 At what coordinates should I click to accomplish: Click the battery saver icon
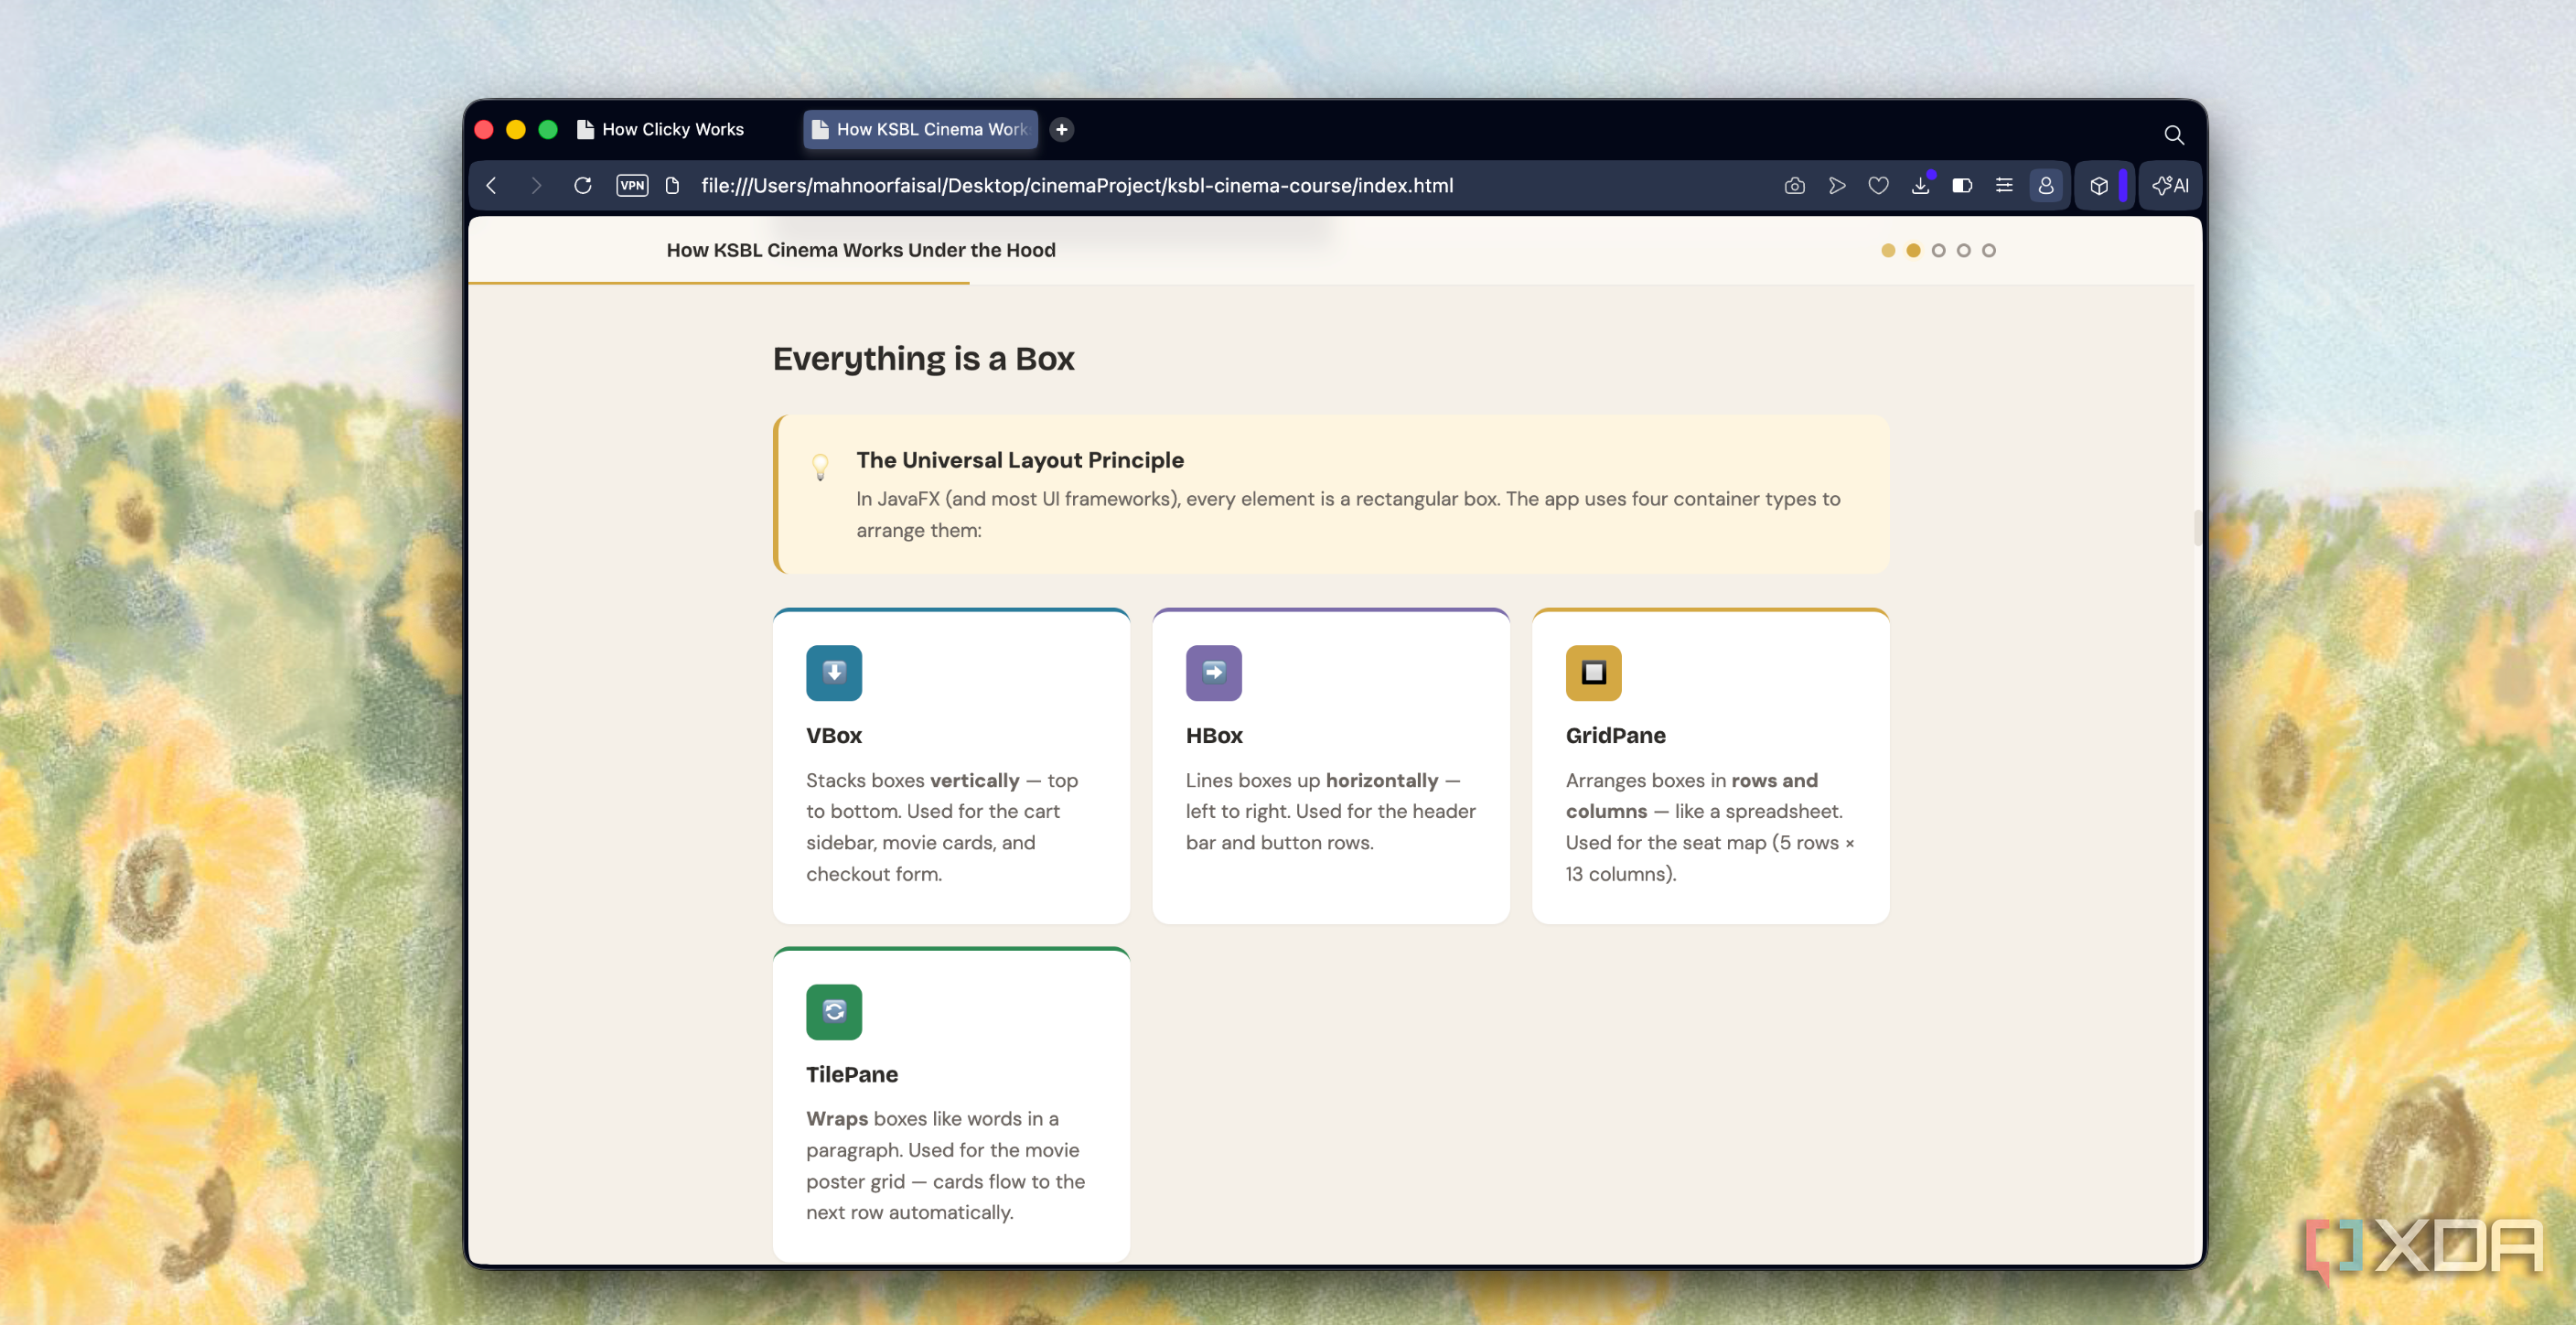tap(1962, 185)
